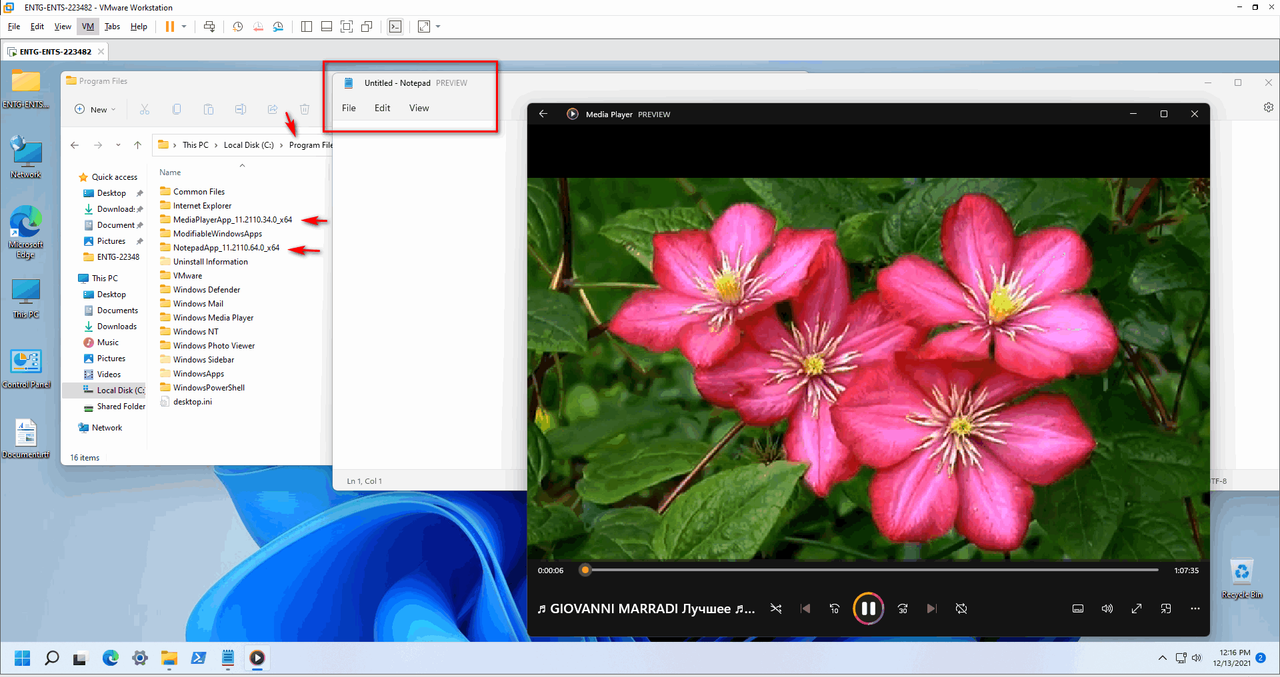Open the View menu in Notepad
The image size is (1280, 677).
click(419, 108)
